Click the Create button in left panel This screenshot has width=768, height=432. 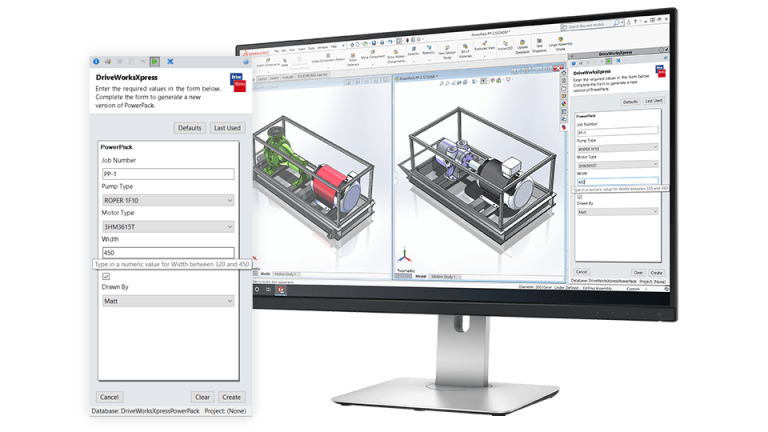231,397
